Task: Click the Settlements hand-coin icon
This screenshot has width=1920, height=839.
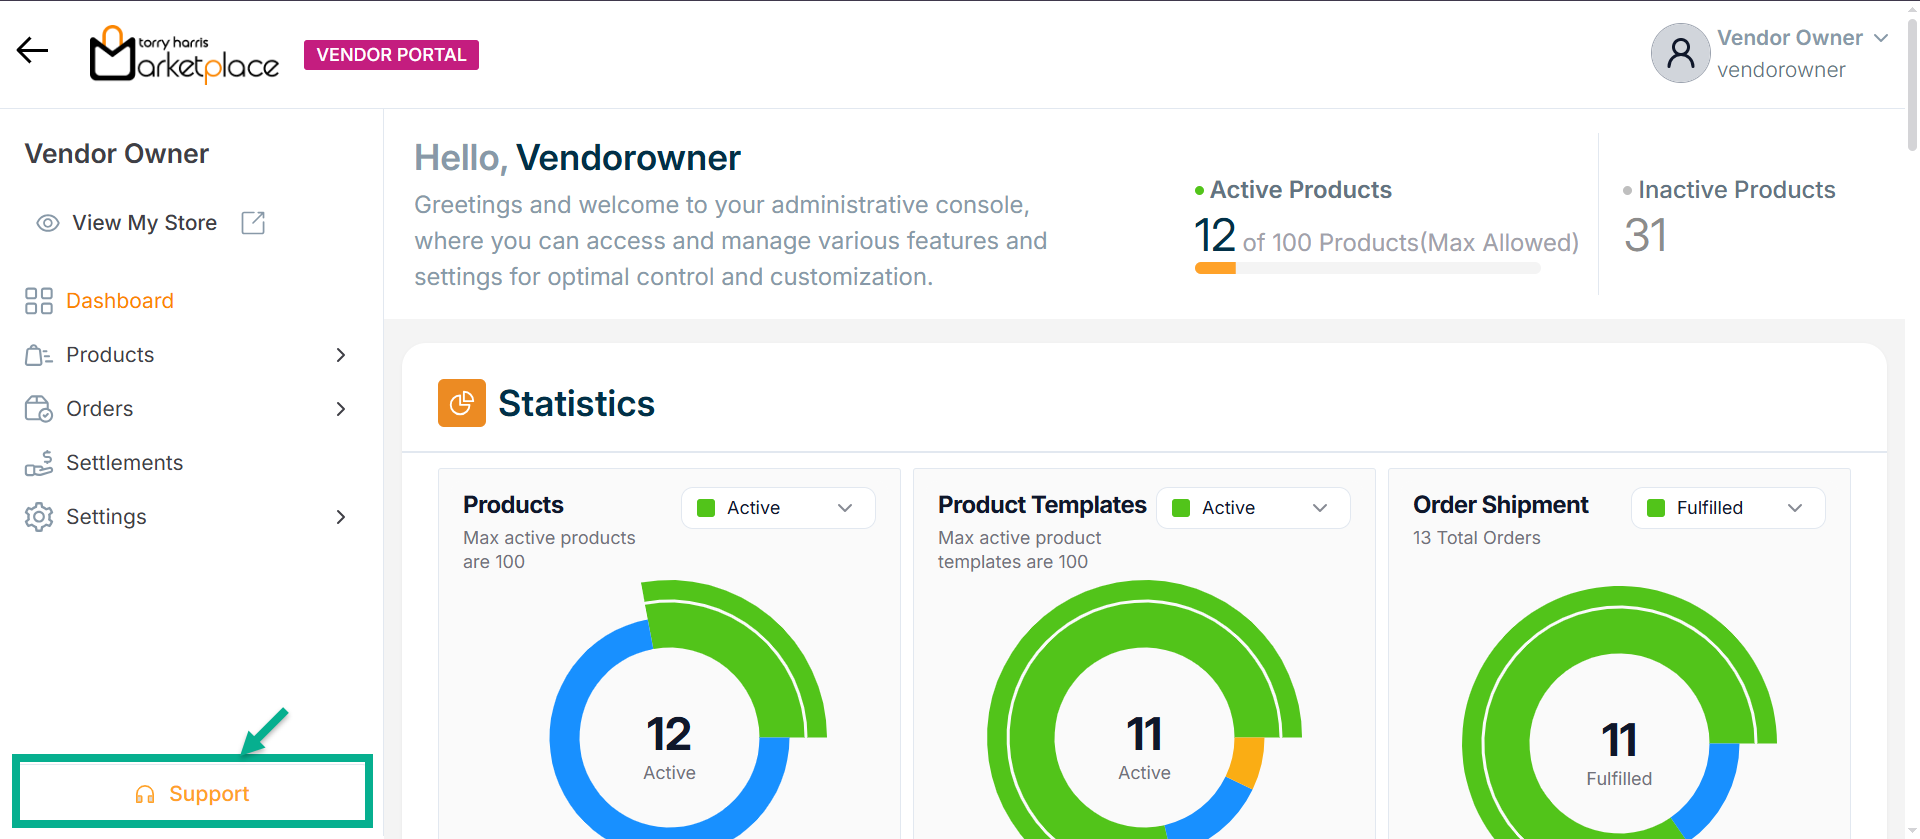Action: (39, 463)
